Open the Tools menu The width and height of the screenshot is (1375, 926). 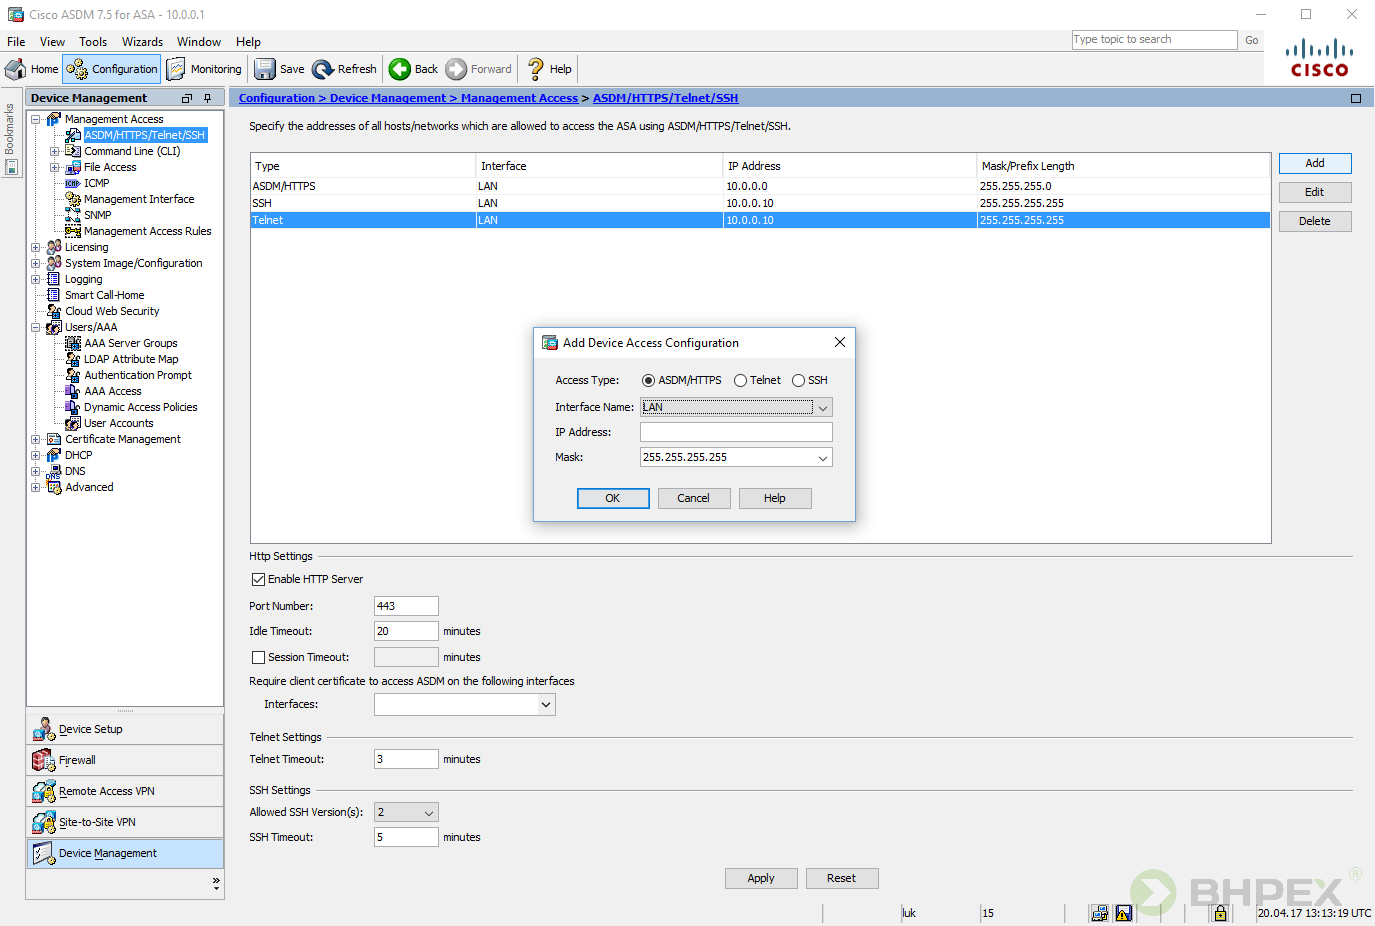tap(93, 42)
